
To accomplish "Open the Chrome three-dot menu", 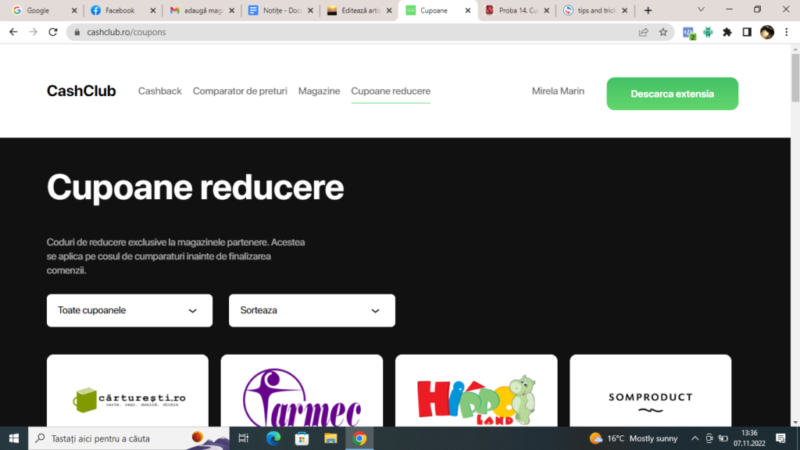I will tap(786, 32).
